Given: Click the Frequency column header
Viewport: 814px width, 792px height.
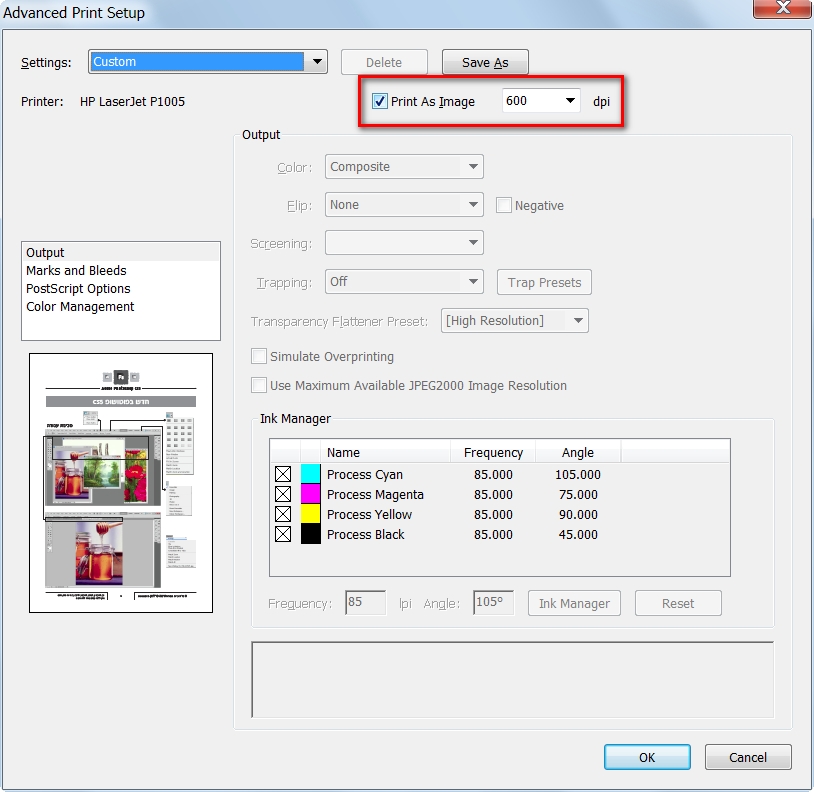Looking at the screenshot, I should [493, 452].
